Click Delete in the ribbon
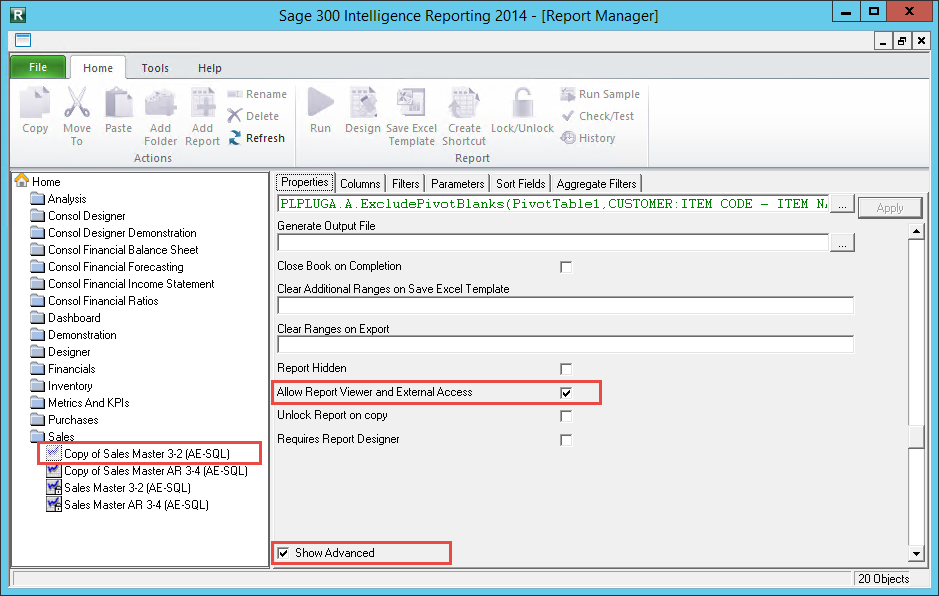This screenshot has width=939, height=596. [253, 116]
